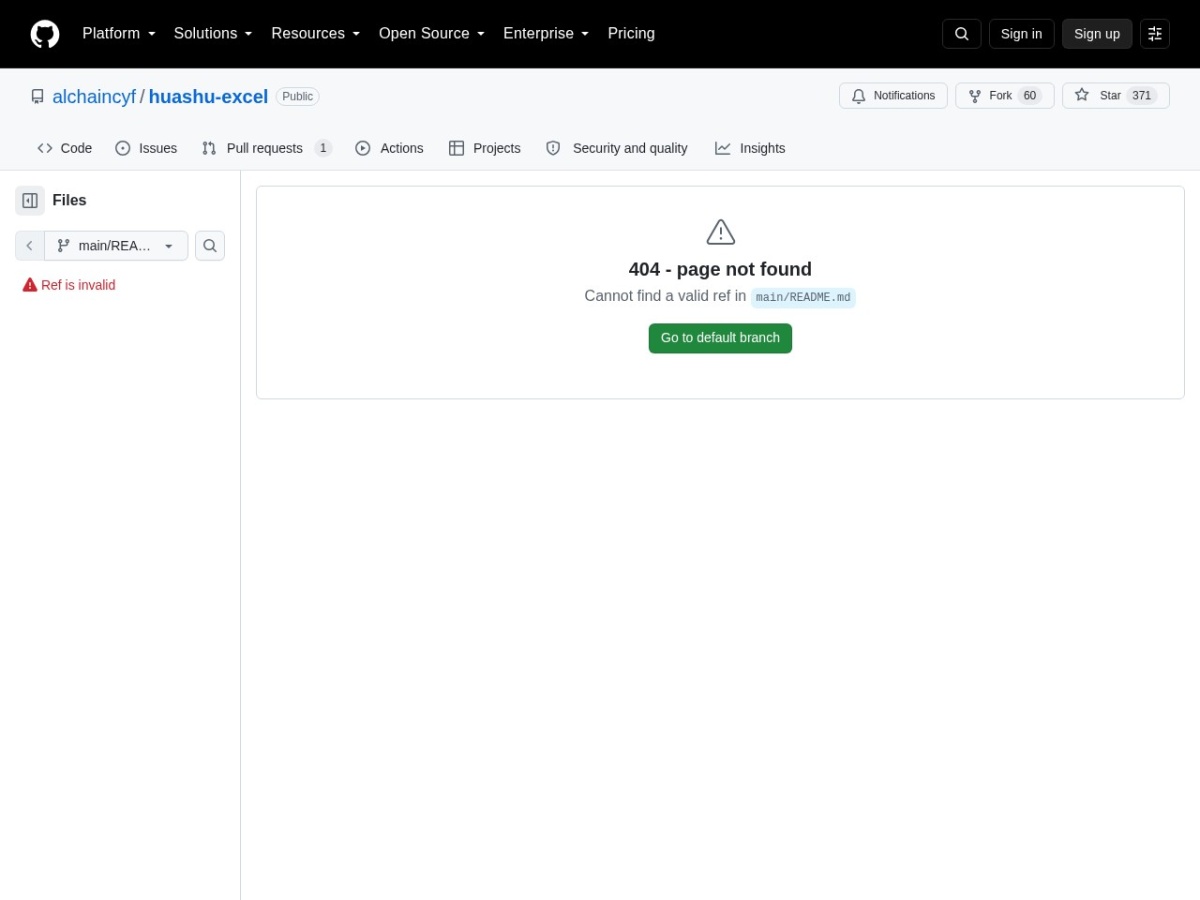Collapse the file tree side panel

click(x=30, y=200)
